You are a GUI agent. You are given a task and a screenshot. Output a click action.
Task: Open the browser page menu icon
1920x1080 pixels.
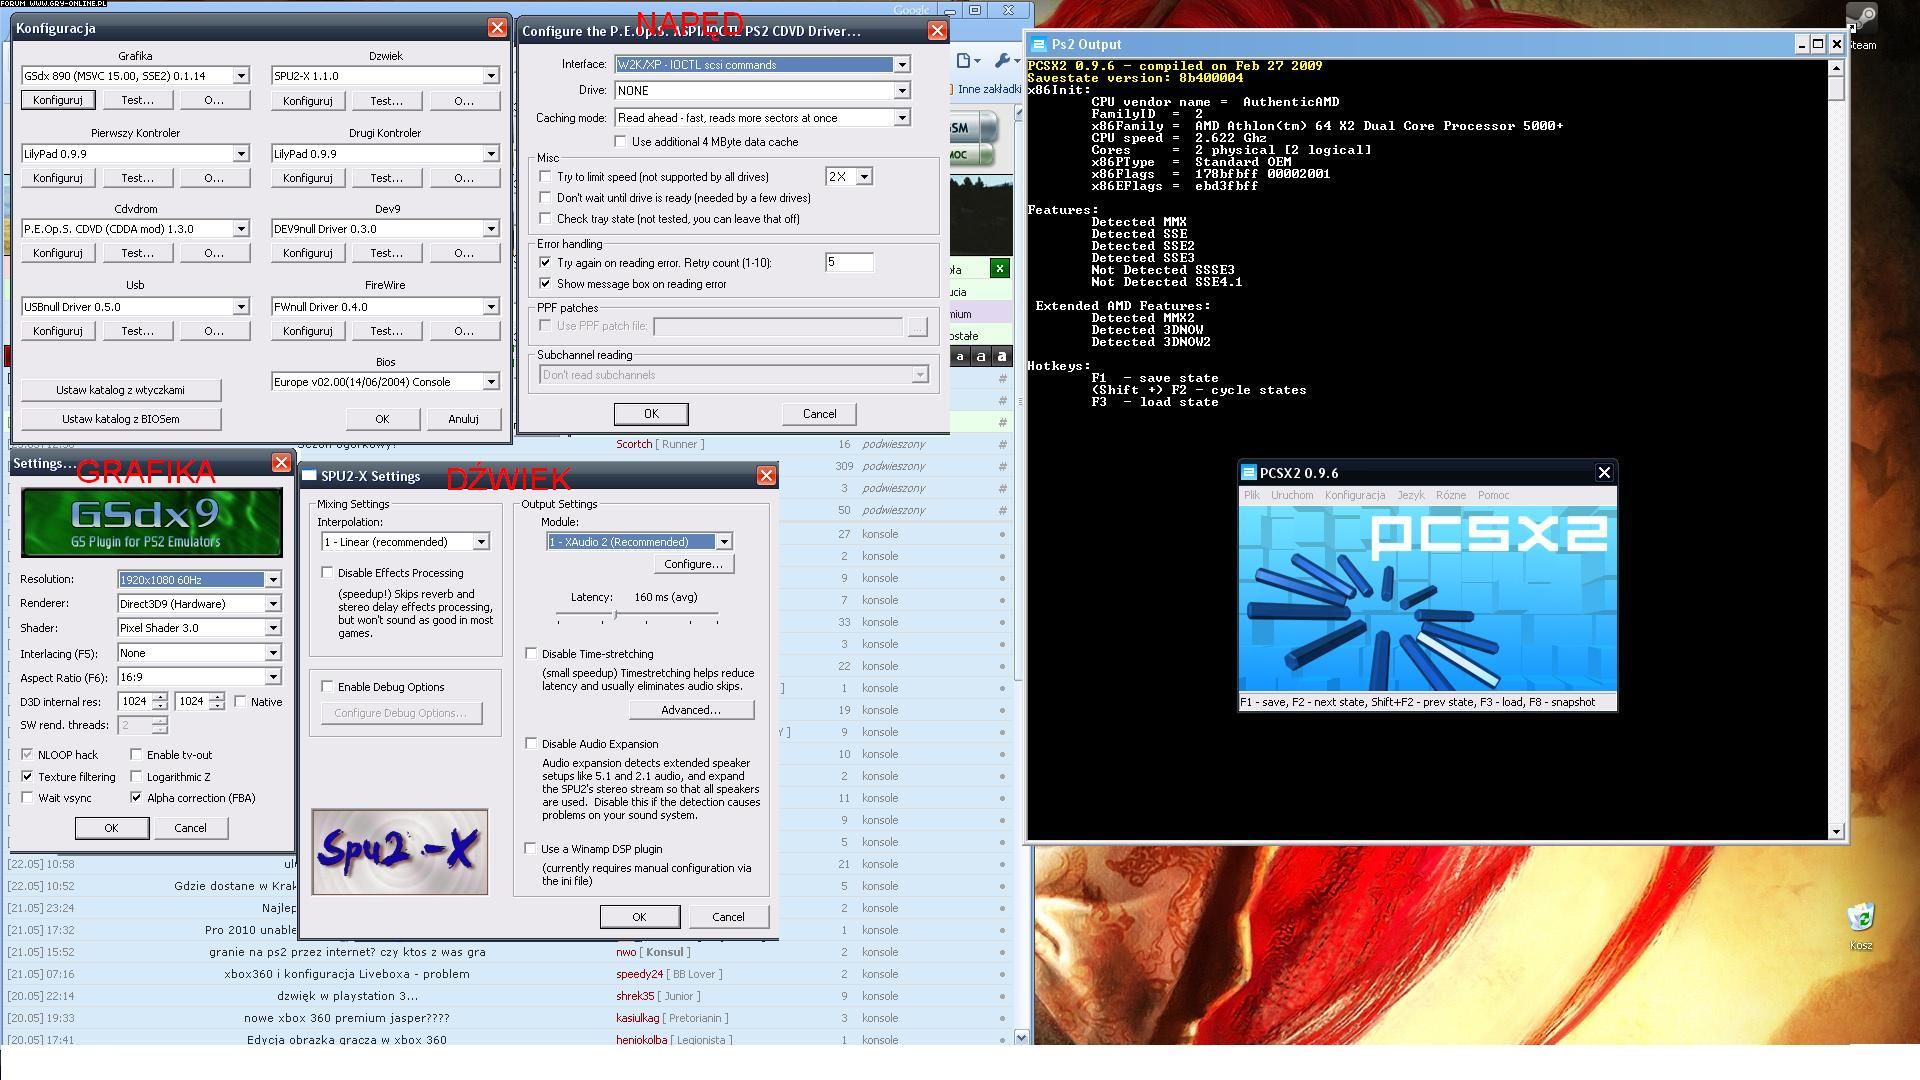point(967,61)
